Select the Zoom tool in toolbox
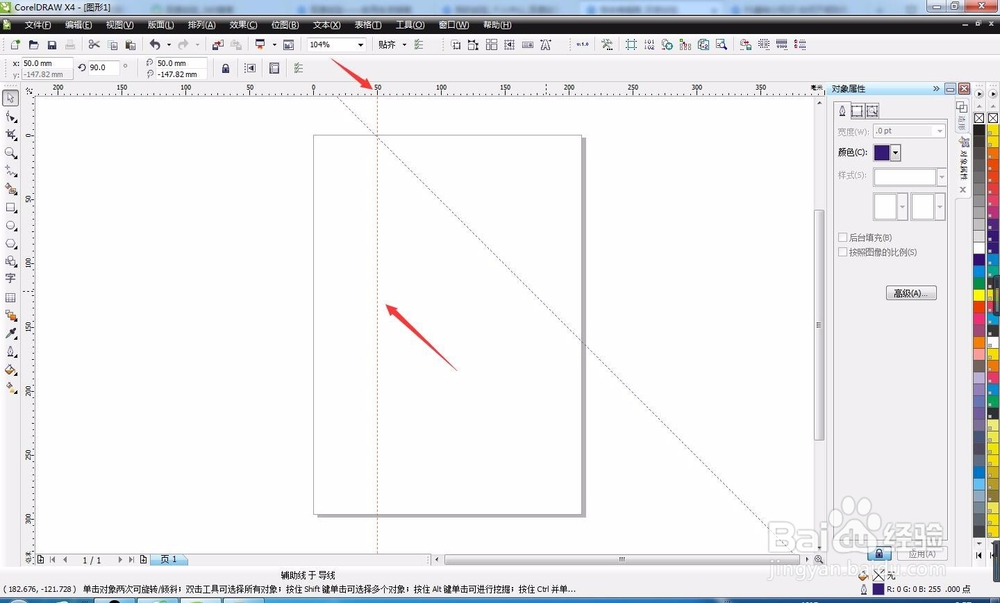 click(11, 153)
